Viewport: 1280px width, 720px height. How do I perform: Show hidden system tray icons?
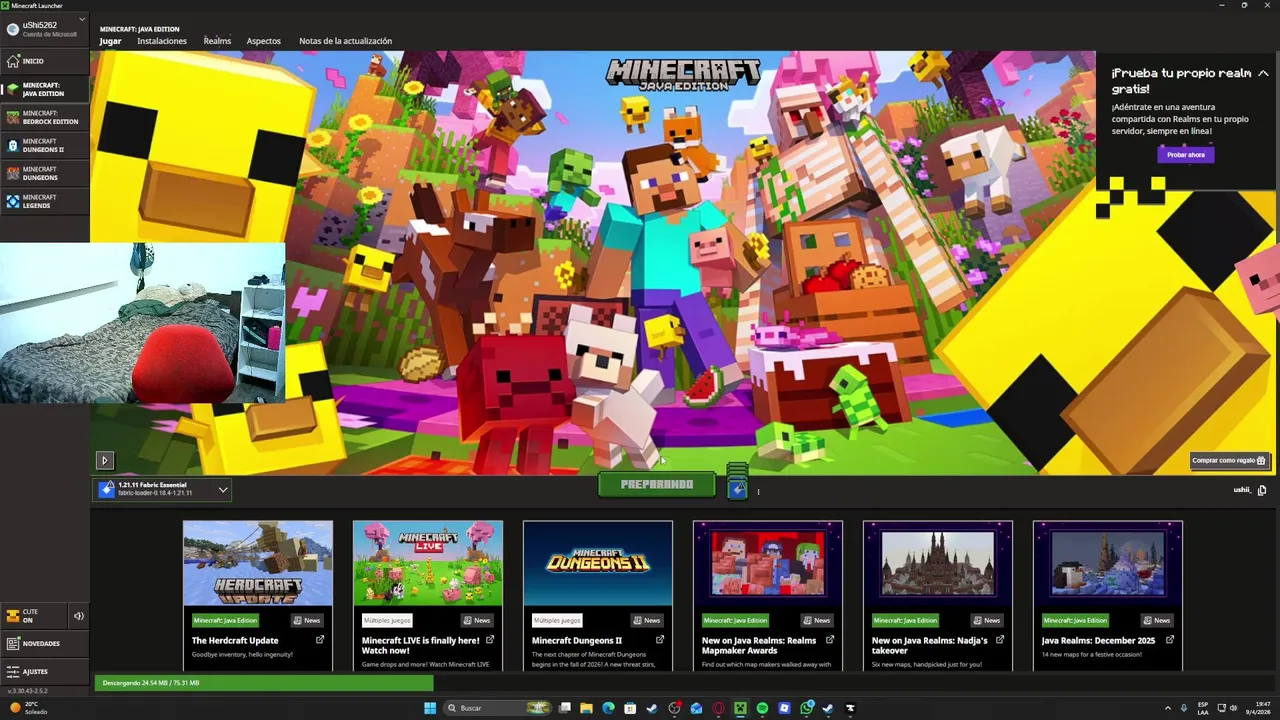[1167, 708]
